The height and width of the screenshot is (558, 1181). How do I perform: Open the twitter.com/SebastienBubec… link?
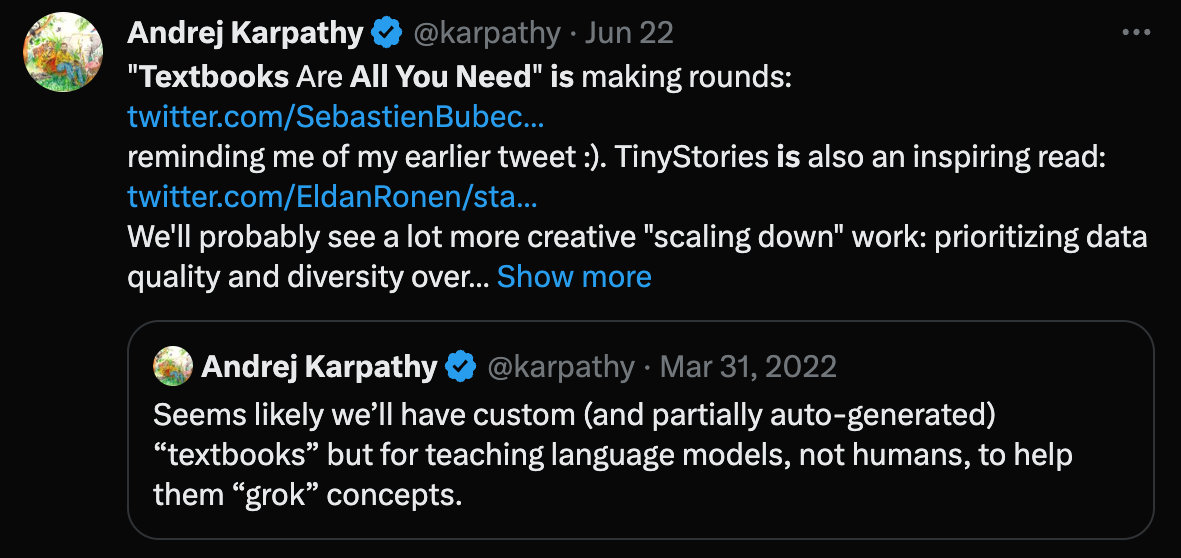tap(336, 117)
